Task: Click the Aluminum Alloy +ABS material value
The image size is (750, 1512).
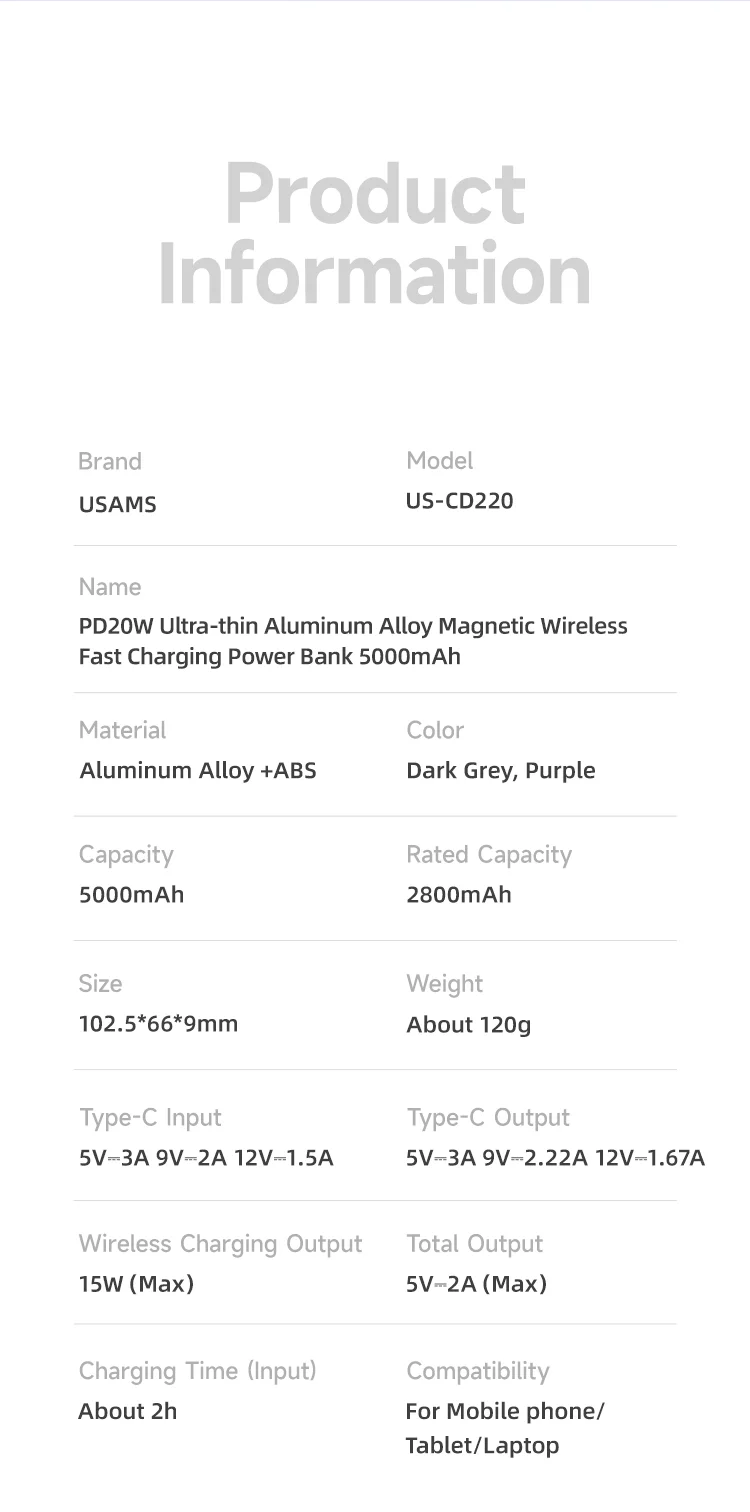Action: tap(198, 771)
